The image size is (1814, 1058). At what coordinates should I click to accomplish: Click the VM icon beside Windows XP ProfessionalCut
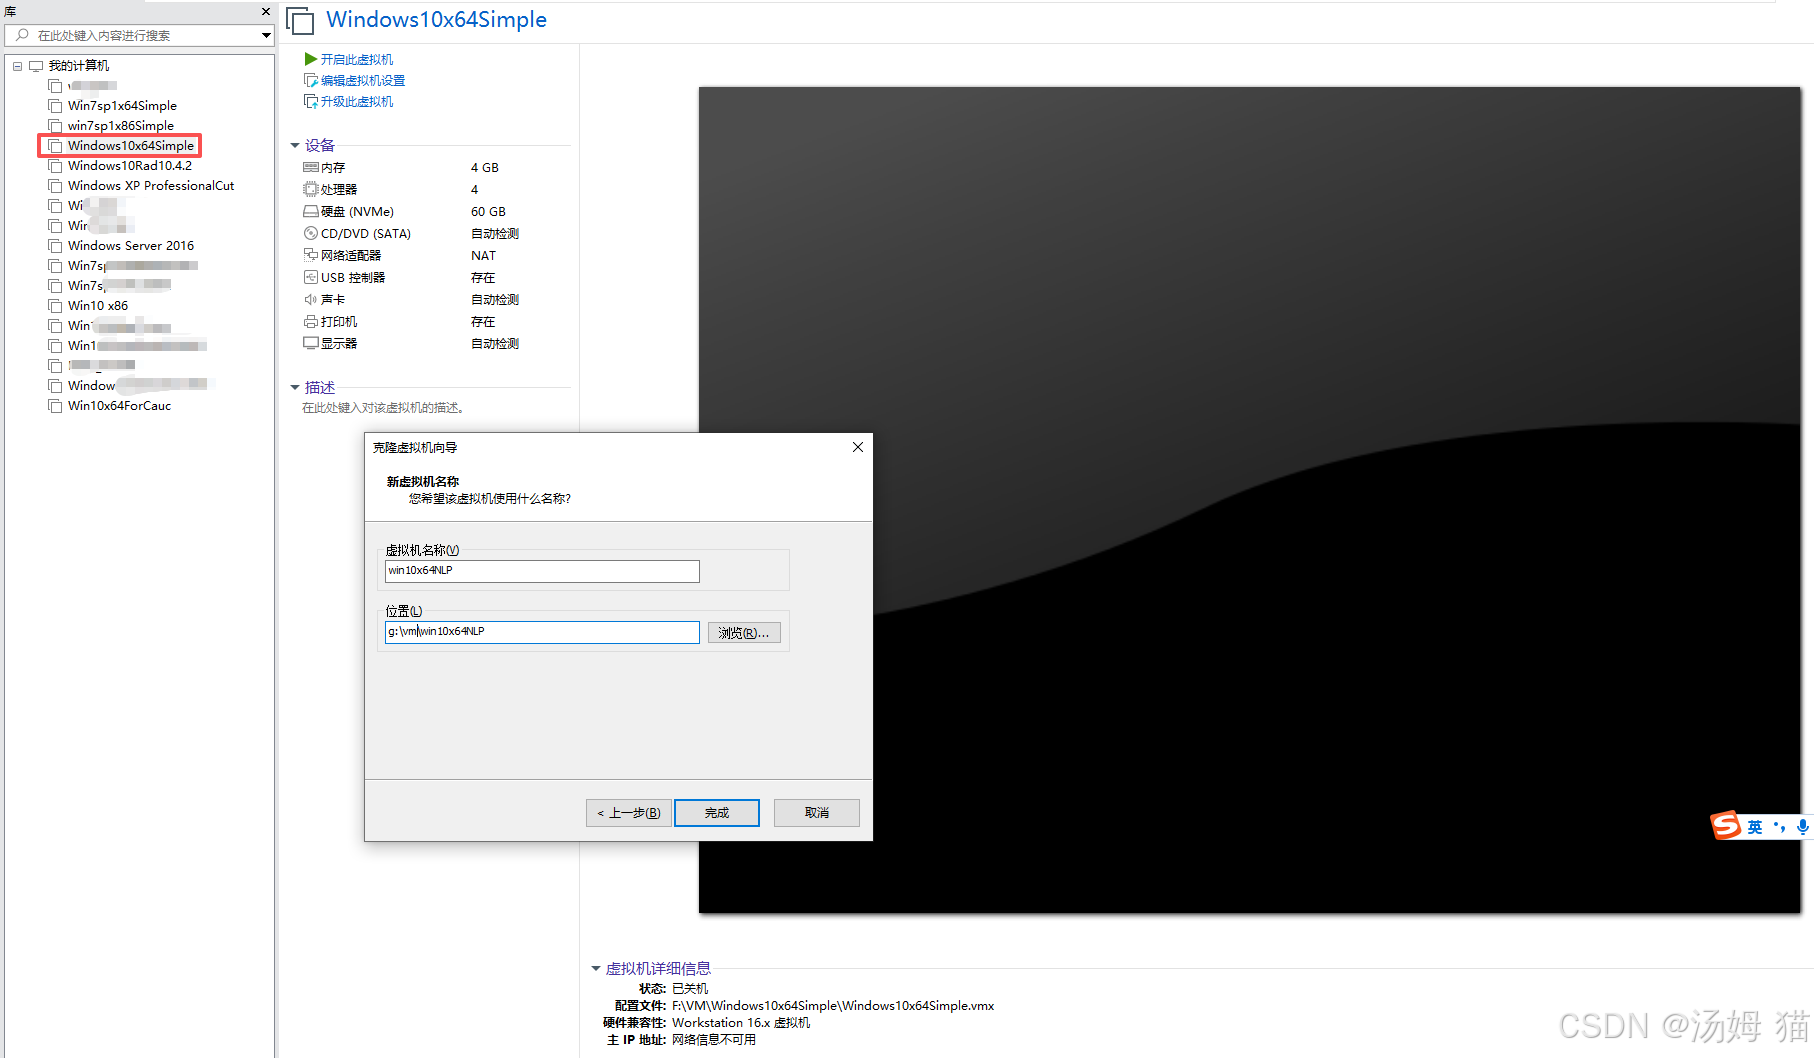point(55,186)
